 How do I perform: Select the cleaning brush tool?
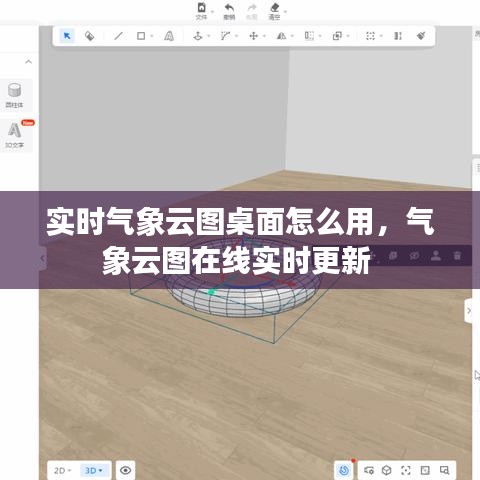point(421,36)
